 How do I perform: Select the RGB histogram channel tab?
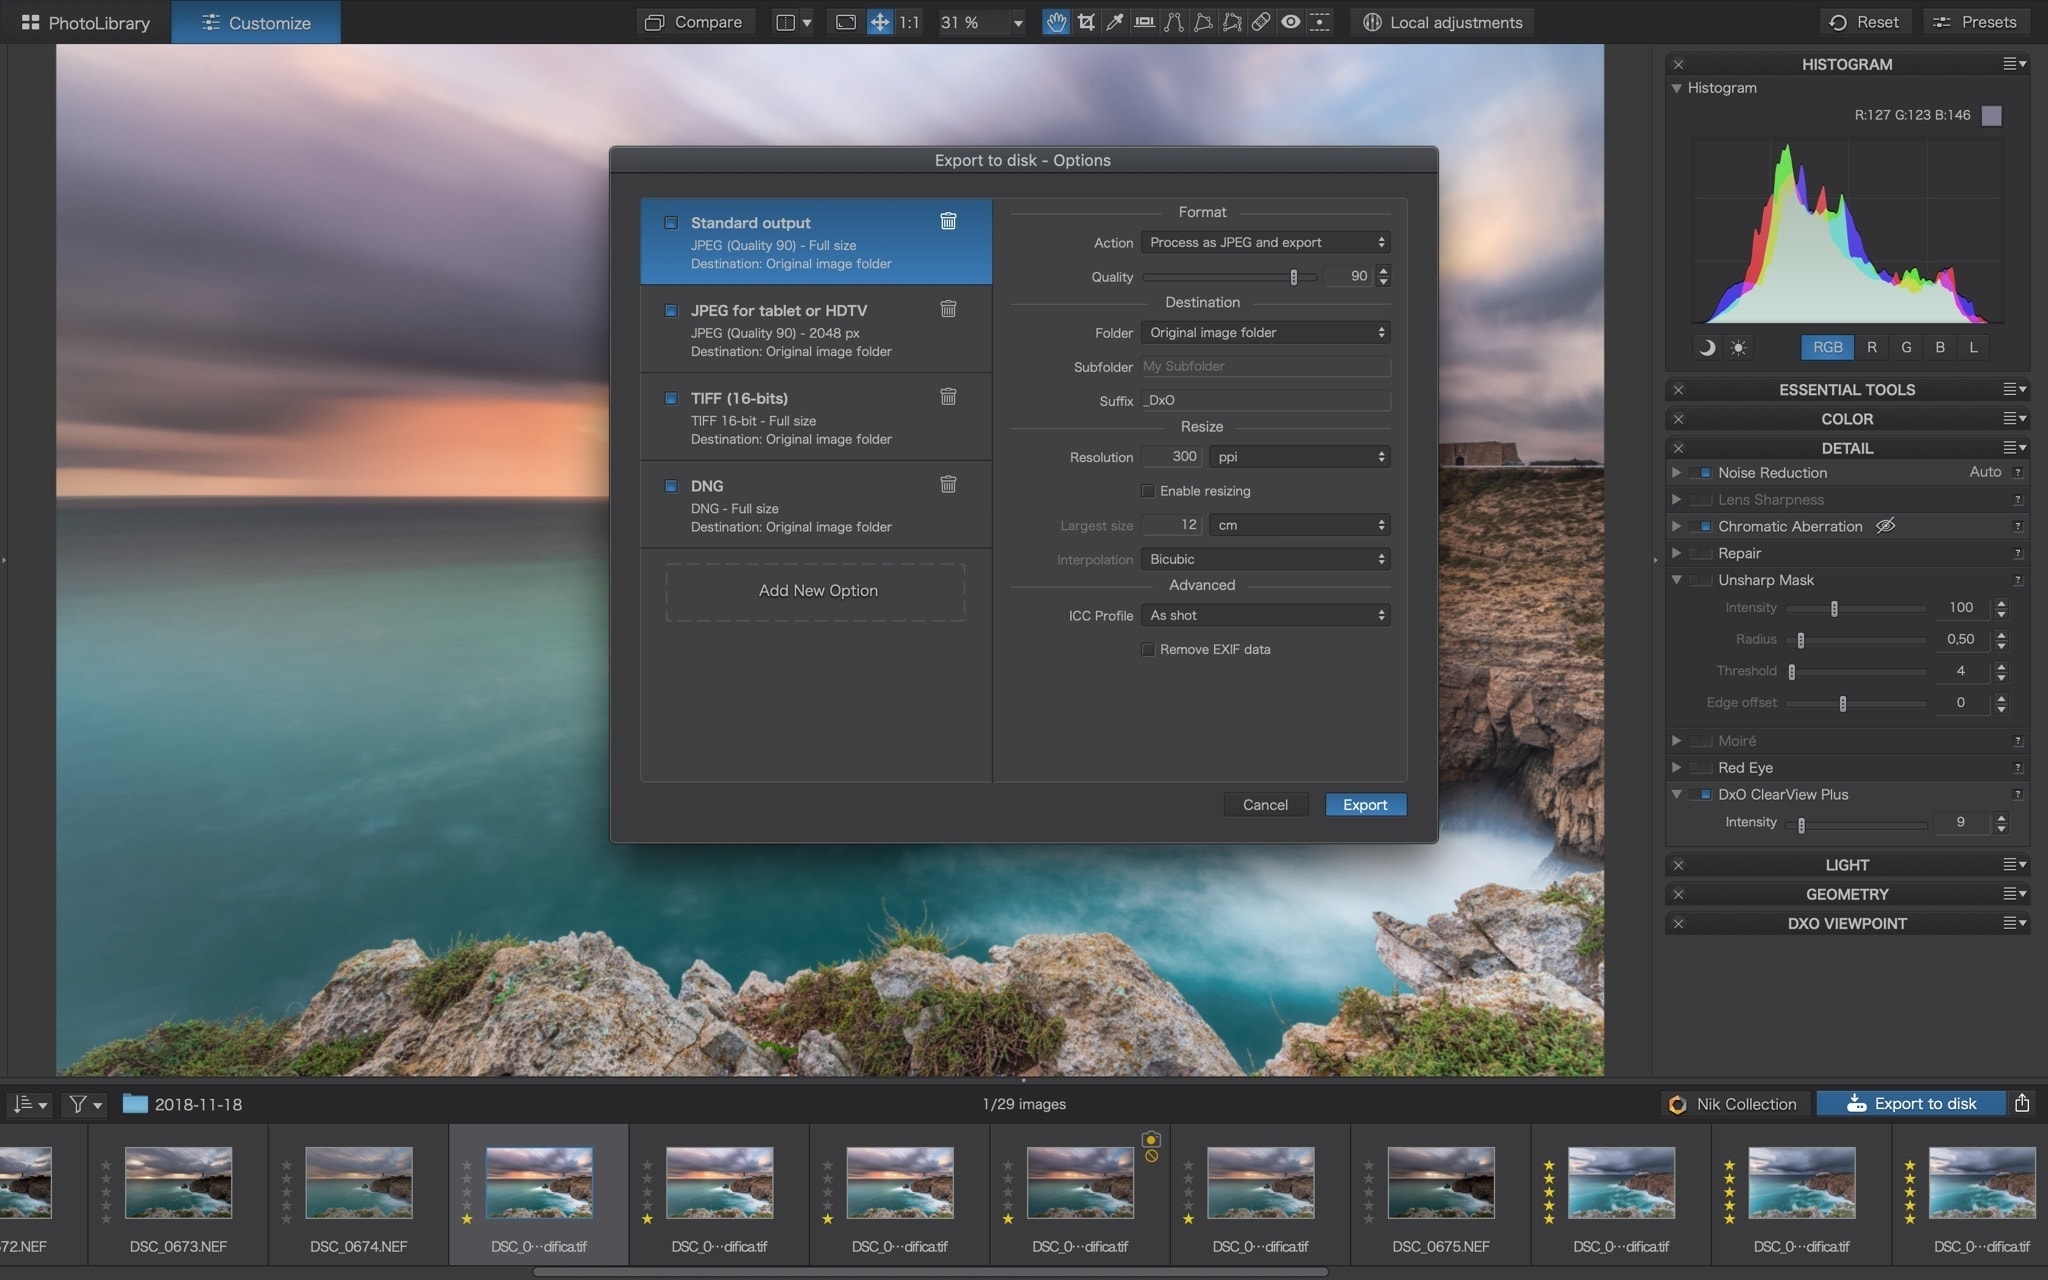(1827, 347)
